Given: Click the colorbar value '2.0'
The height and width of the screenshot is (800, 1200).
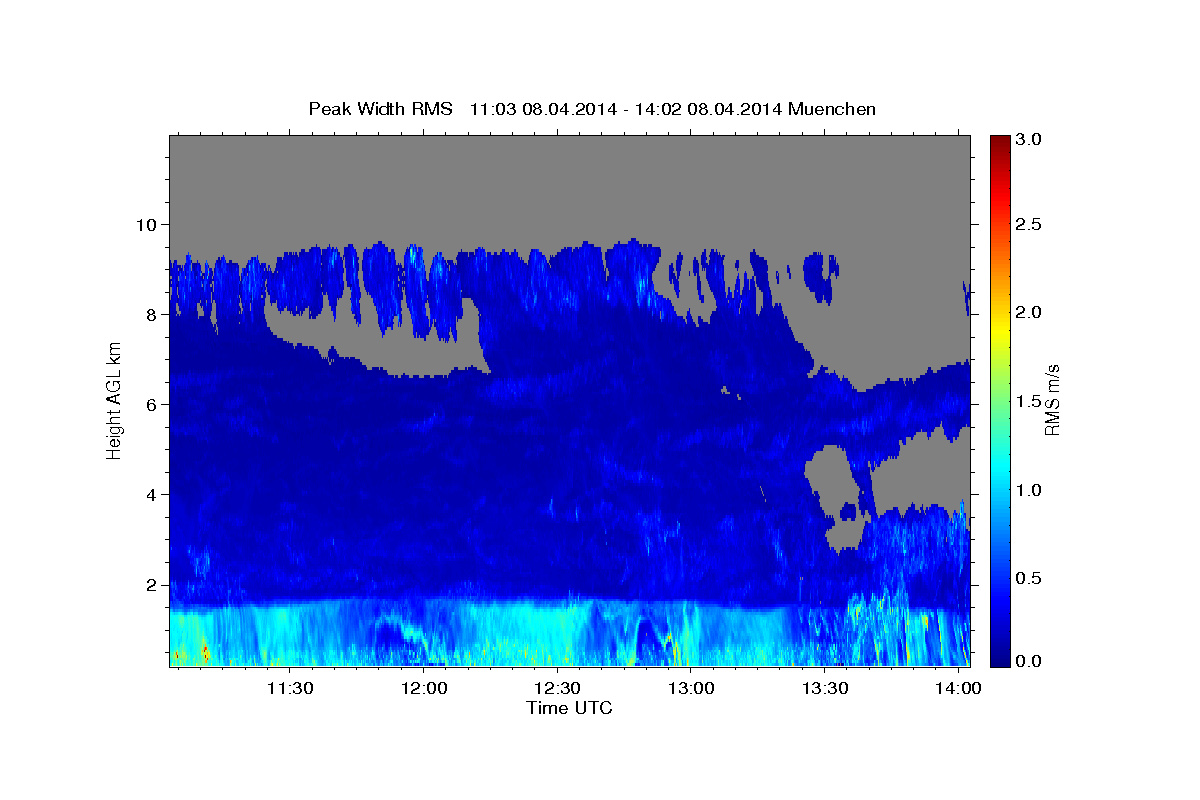Looking at the screenshot, I should point(1031,312).
